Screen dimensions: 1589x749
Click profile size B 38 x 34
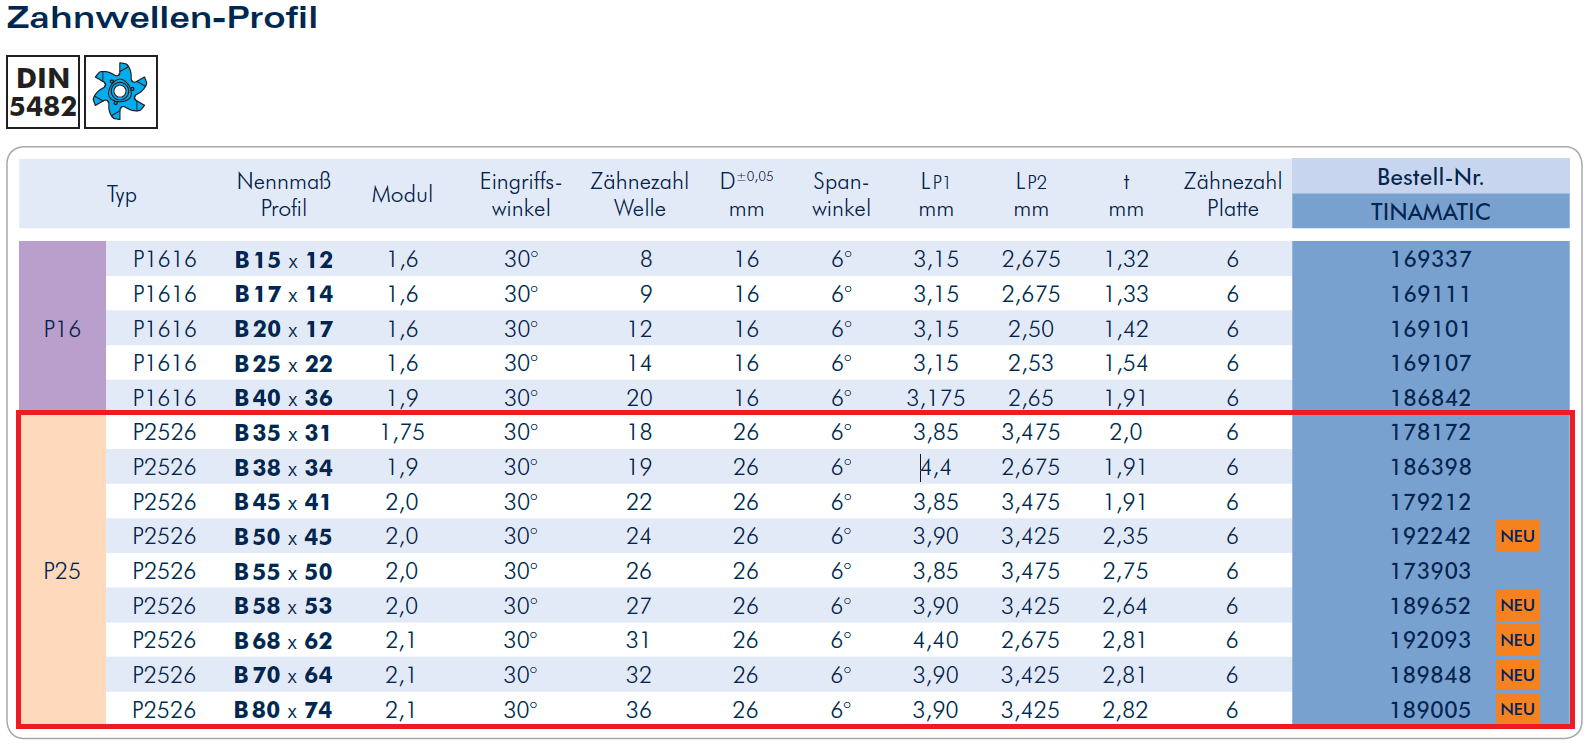tap(284, 468)
